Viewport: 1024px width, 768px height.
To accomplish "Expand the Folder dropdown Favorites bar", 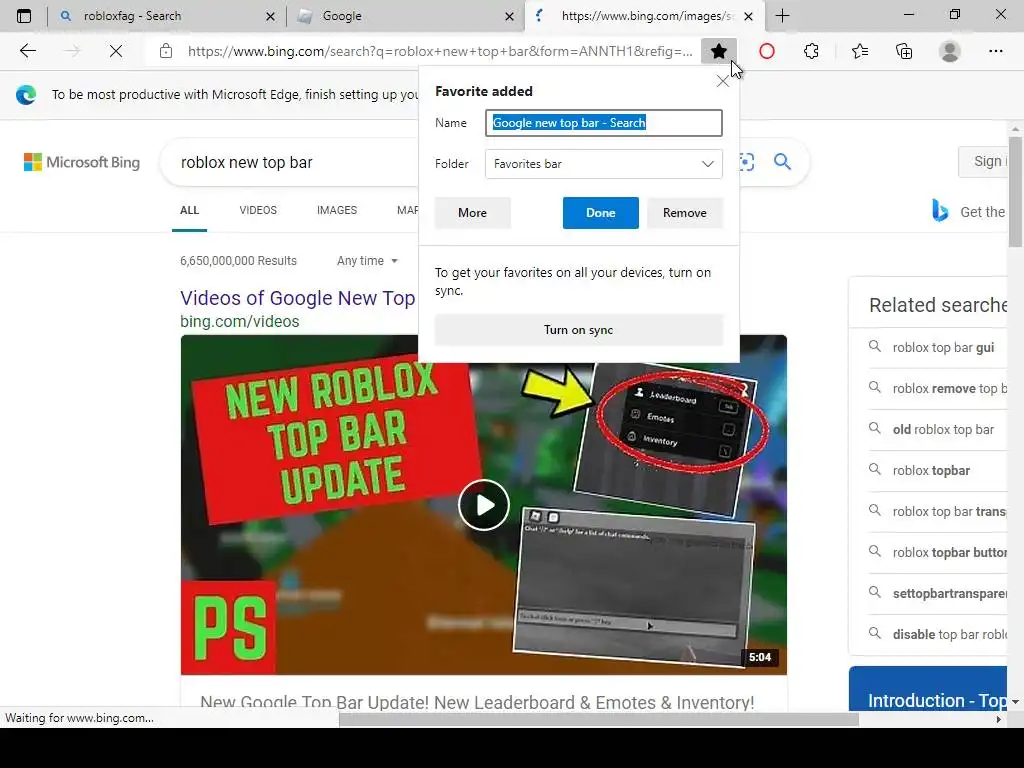I will click(603, 164).
